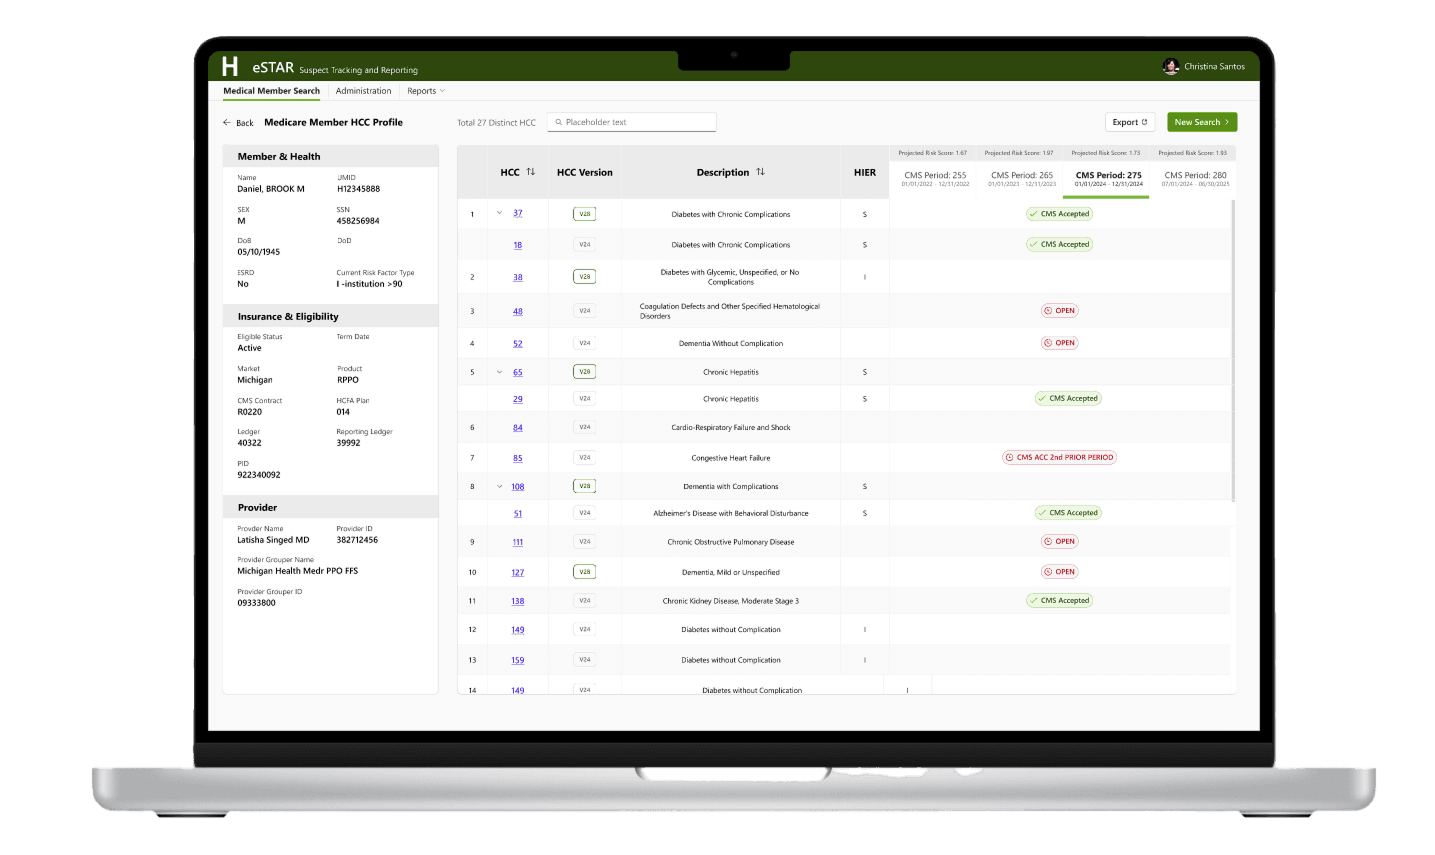Click Congestive Heart Failure description
This screenshot has width=1435, height=855.
click(731, 458)
